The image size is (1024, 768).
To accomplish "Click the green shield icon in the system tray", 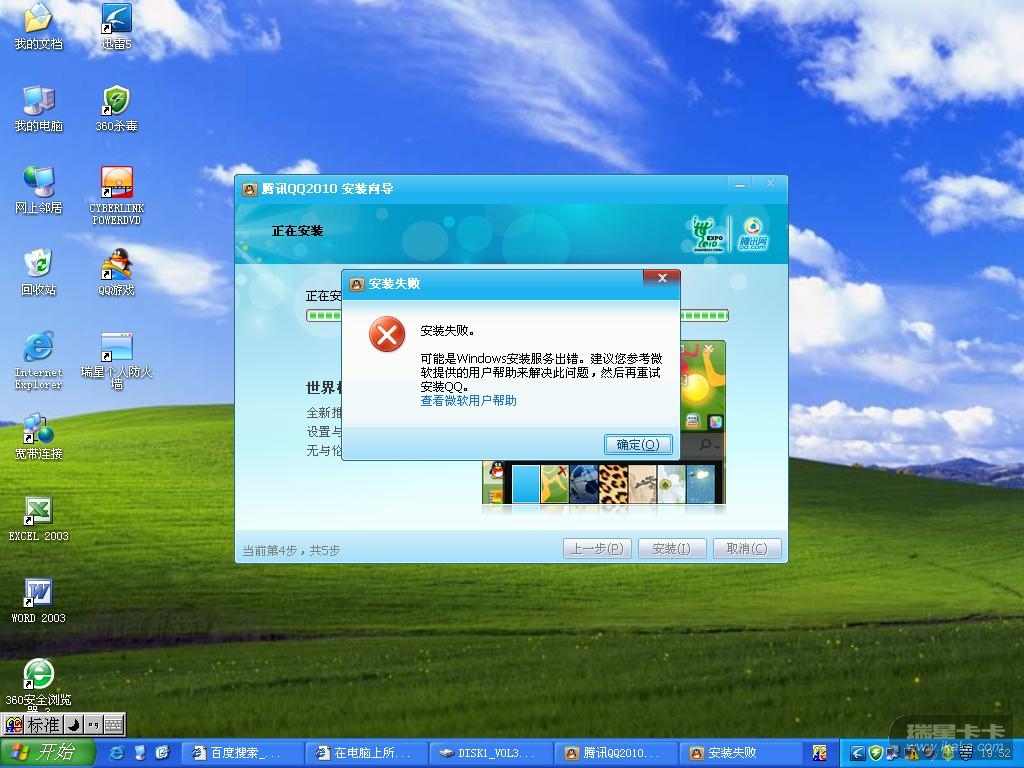I will (x=875, y=753).
